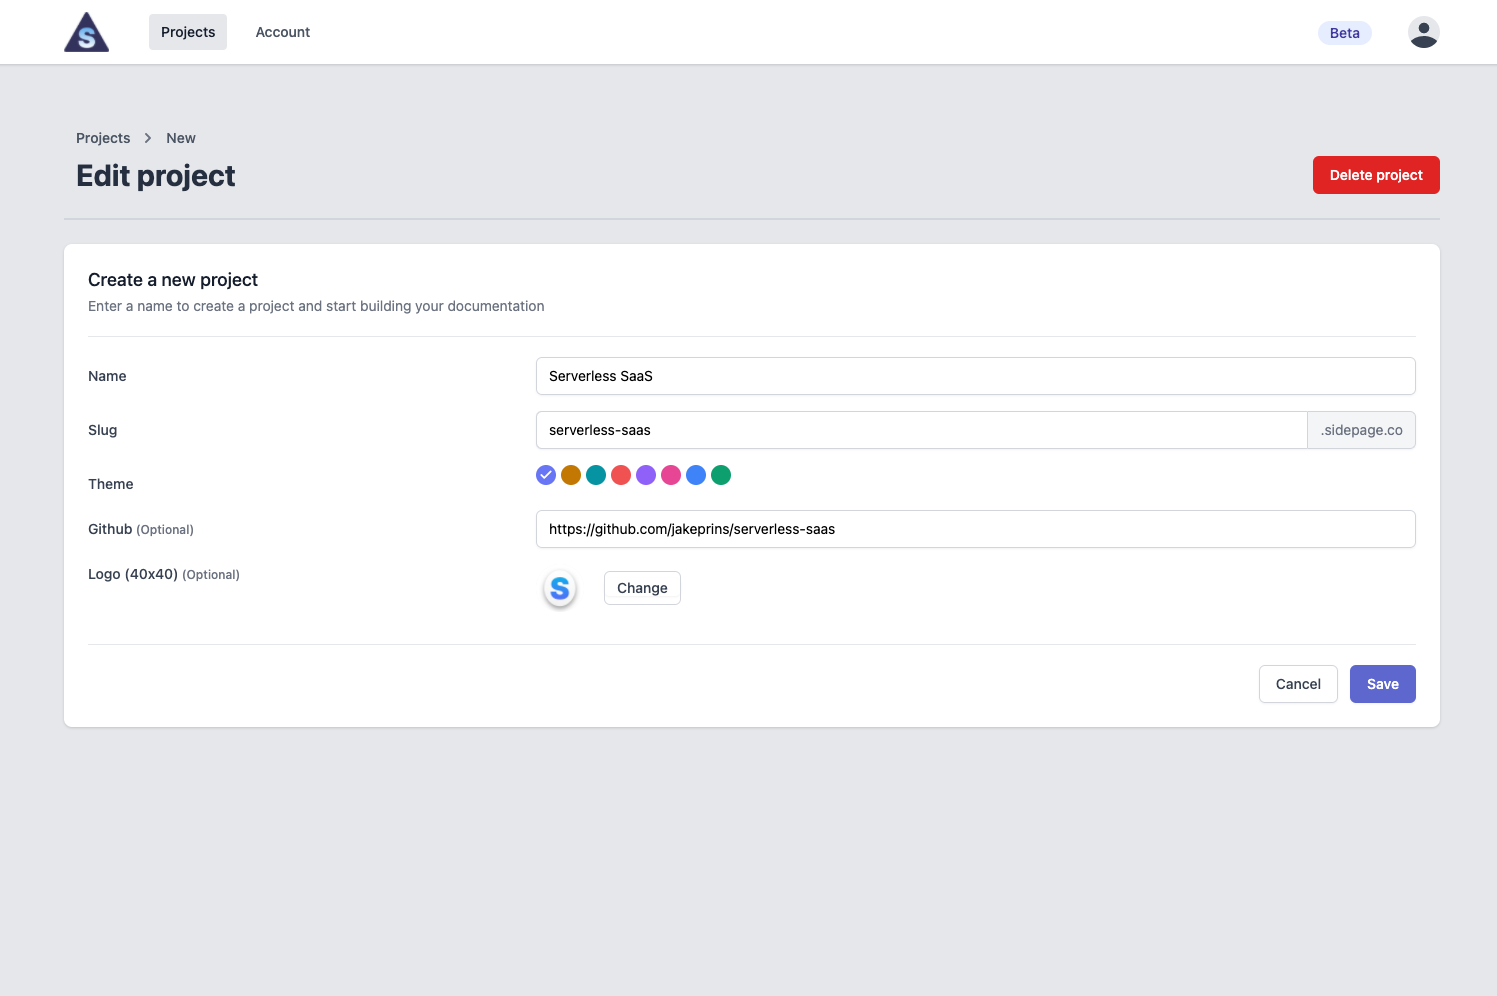Click the New breadcrumb item

[x=181, y=138]
